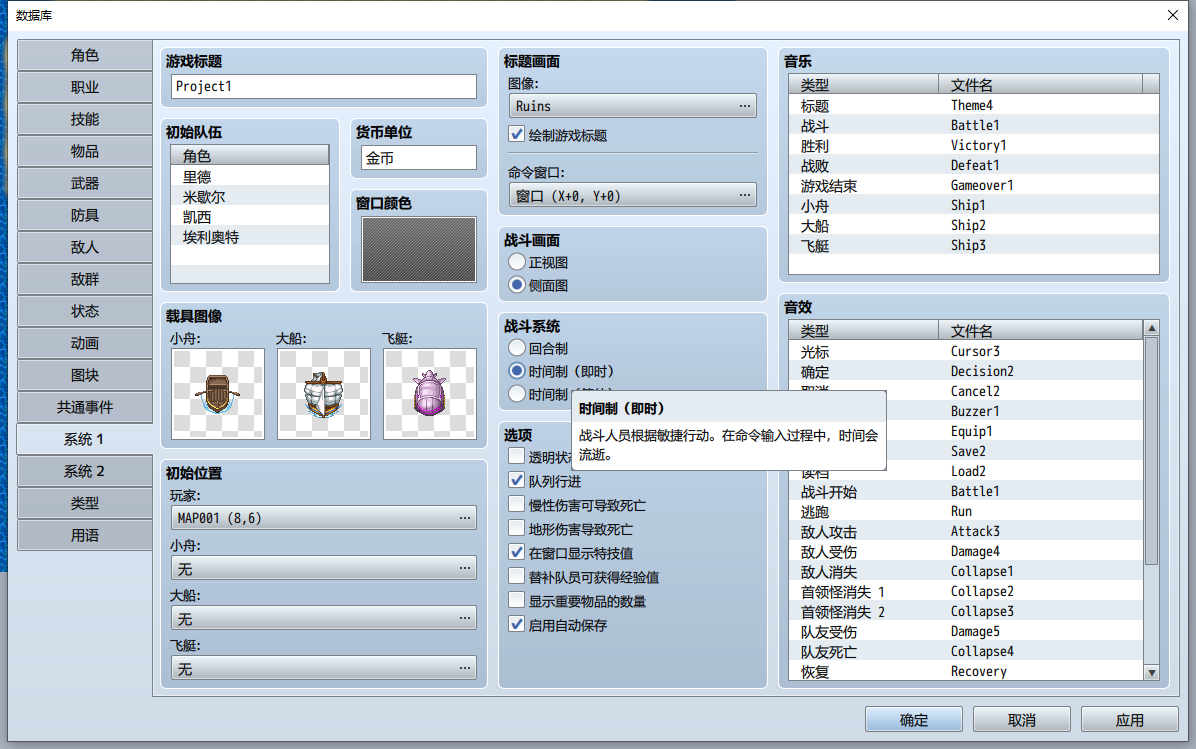1196x749 pixels.
Task: Open the 大船 start position selector
Action: pyautogui.click(x=324, y=618)
